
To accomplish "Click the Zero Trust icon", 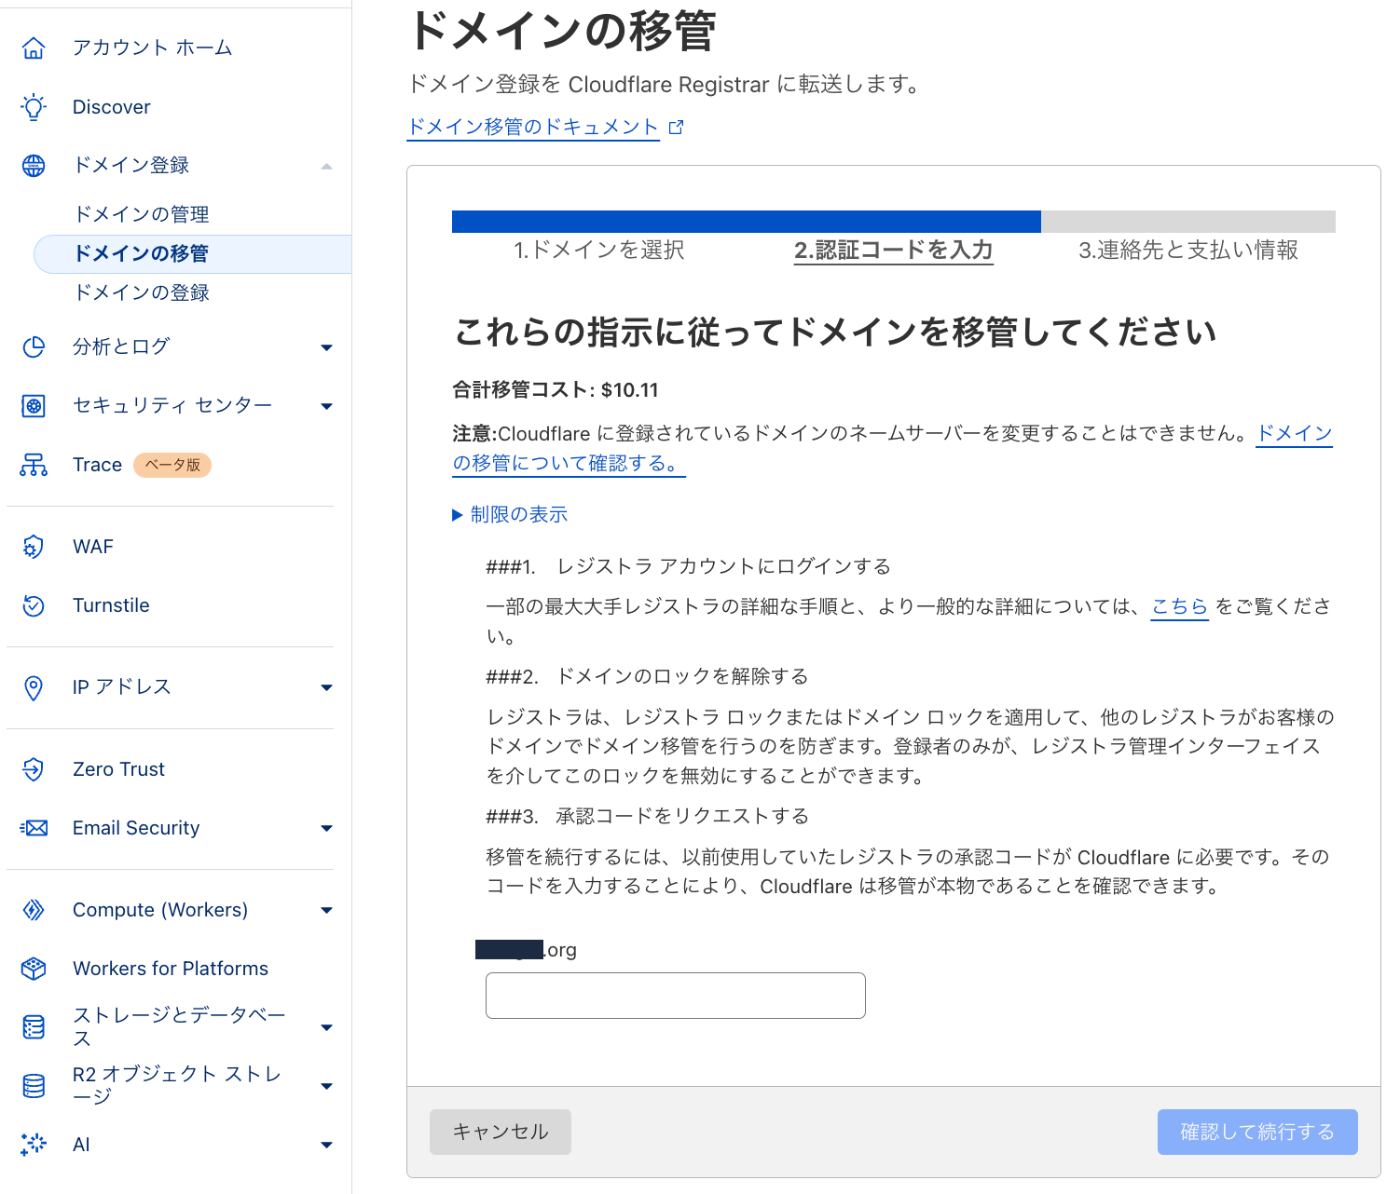I will 34,769.
